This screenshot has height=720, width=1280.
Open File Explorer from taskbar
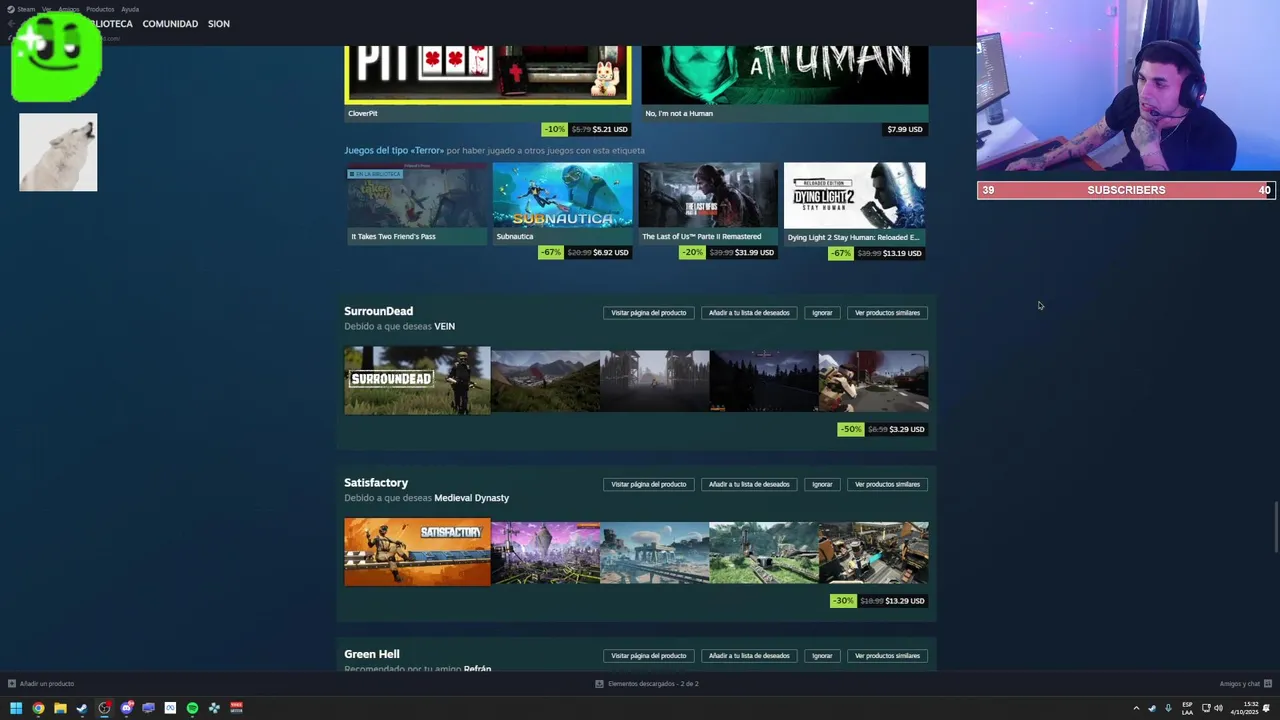coord(60,708)
